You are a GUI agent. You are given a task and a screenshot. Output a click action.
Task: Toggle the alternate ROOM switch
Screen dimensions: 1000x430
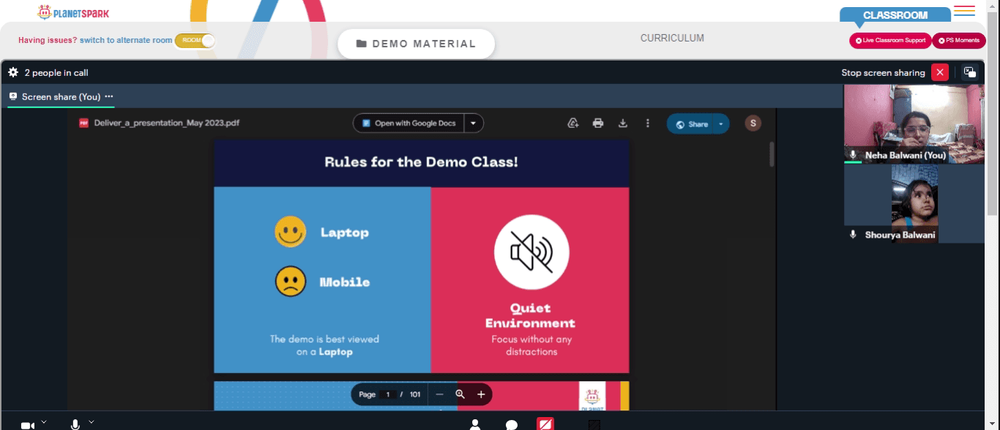(x=195, y=40)
